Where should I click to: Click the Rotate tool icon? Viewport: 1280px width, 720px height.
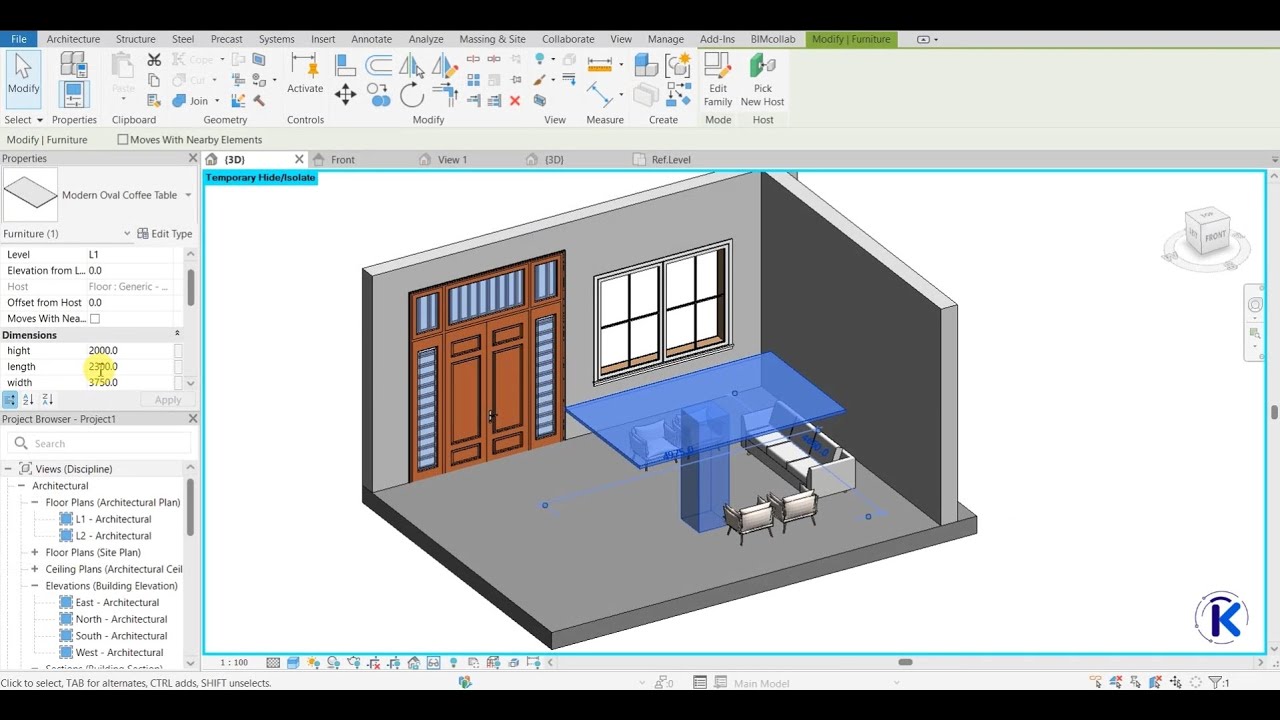click(411, 95)
